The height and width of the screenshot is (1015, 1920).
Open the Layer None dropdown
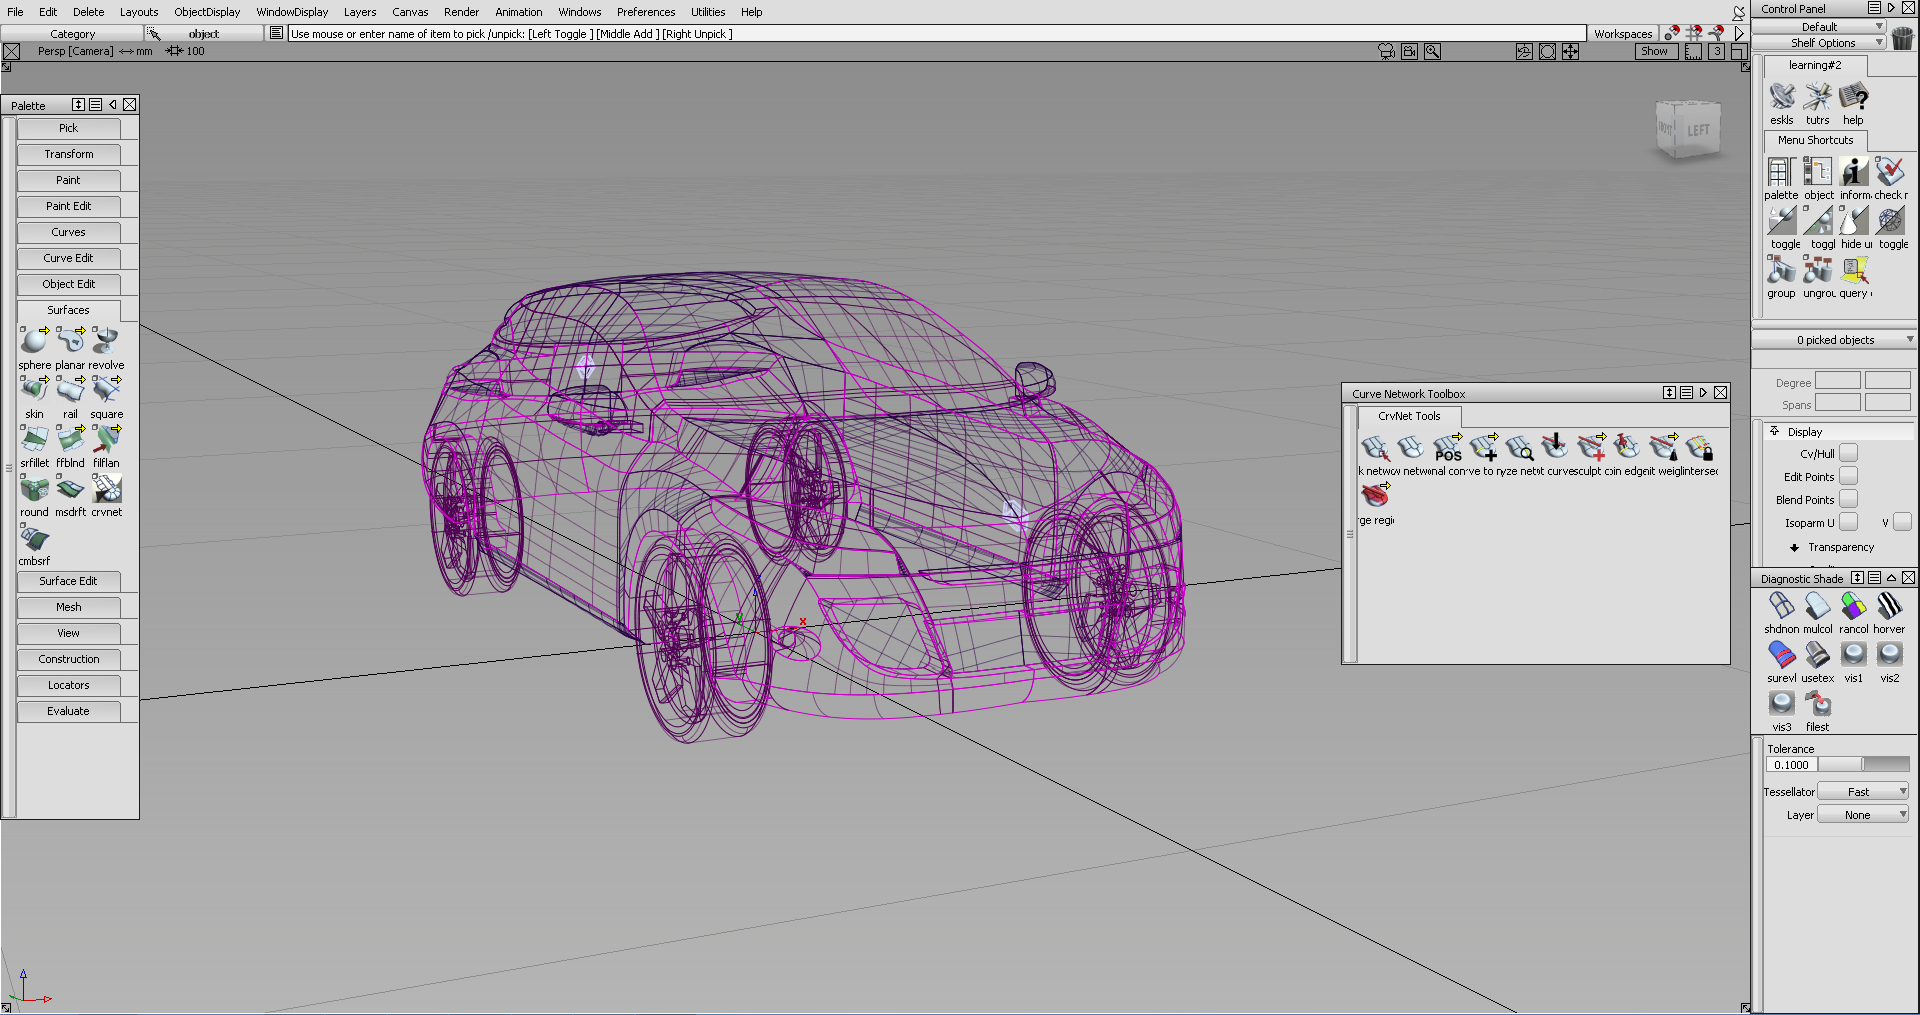click(1863, 815)
